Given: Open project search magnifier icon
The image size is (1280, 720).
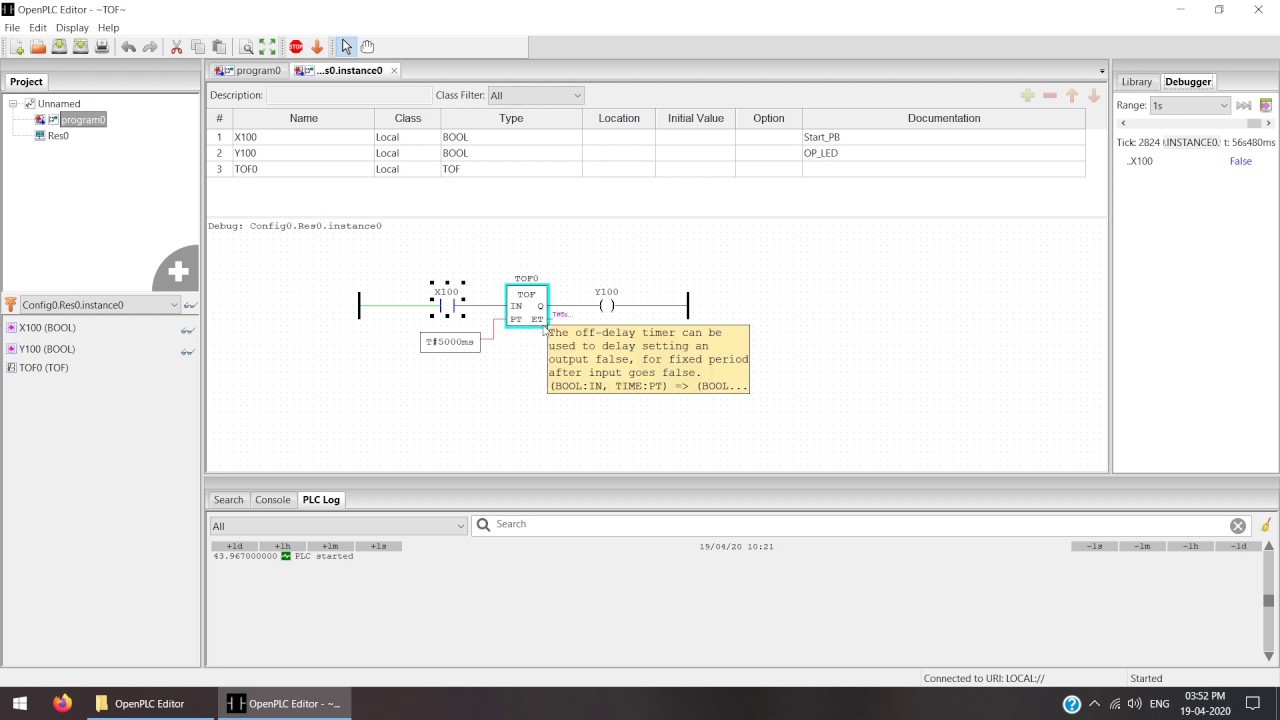Looking at the screenshot, I should click(x=247, y=47).
